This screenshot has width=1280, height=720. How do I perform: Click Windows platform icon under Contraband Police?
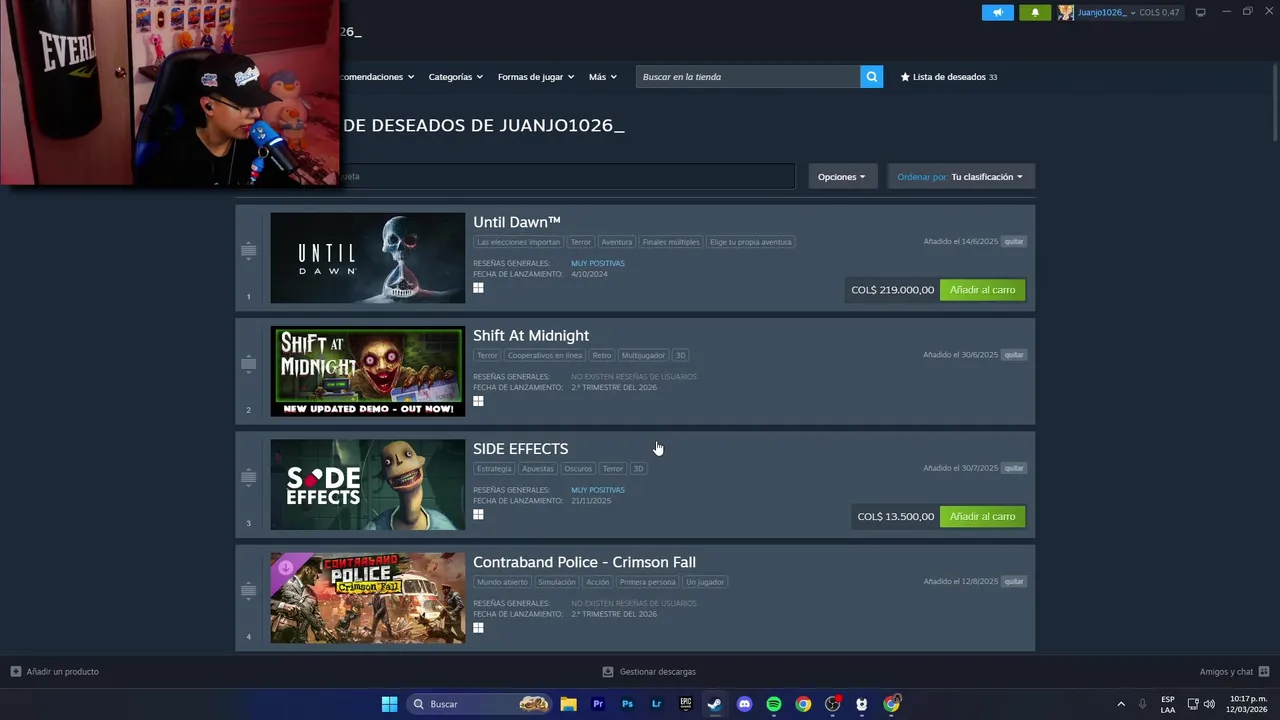point(478,628)
